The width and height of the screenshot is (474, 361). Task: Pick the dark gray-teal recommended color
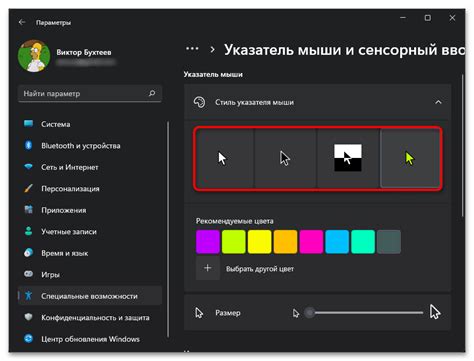[389, 242]
